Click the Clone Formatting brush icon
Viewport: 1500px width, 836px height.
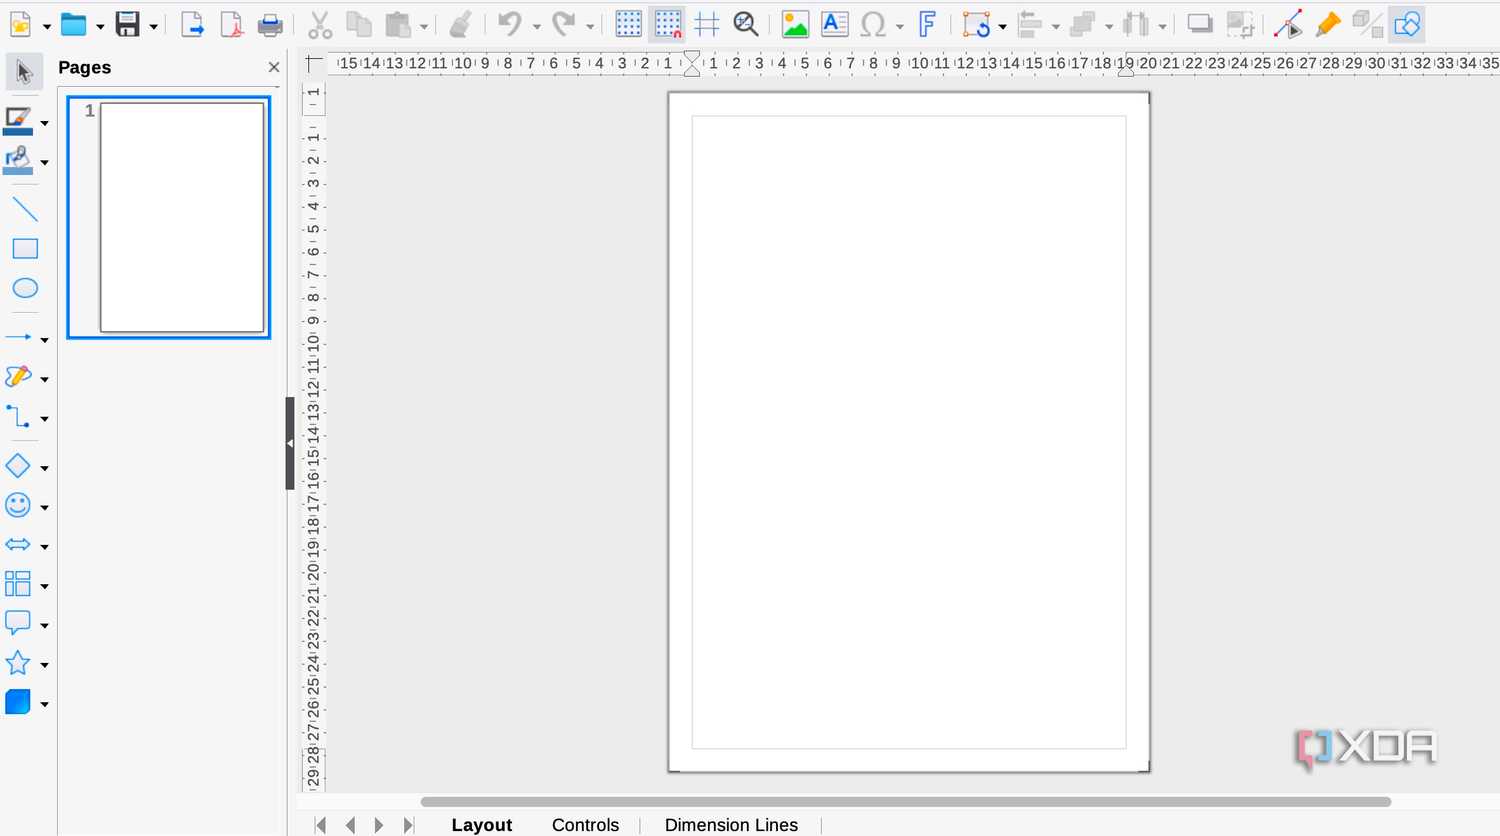click(x=461, y=25)
